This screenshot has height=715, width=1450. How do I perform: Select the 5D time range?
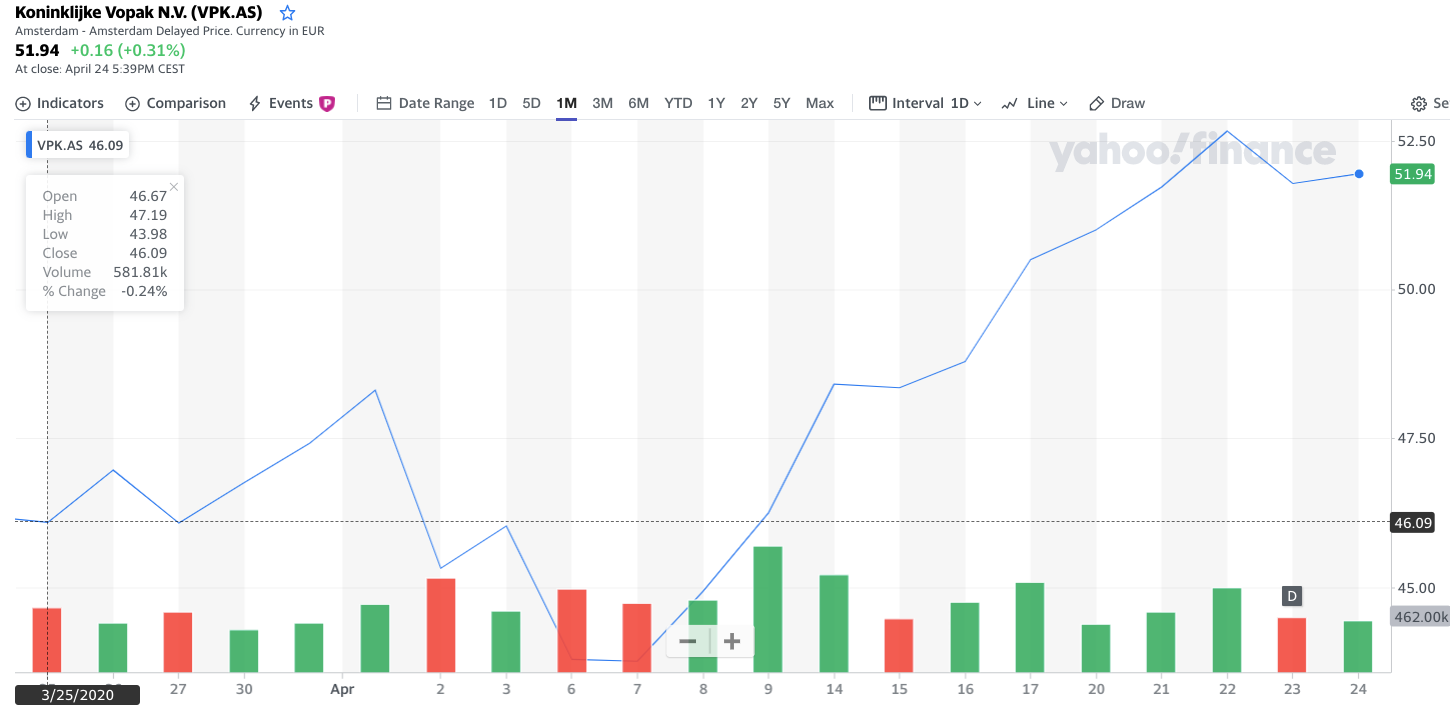[x=531, y=103]
